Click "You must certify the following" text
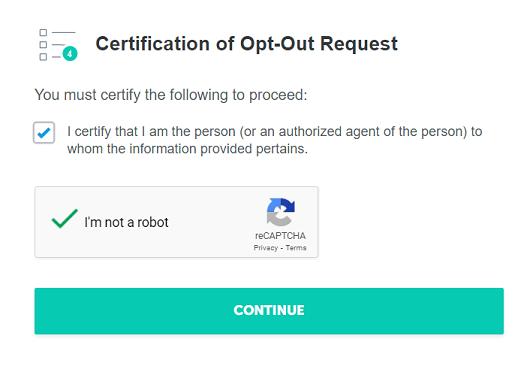This screenshot has width=524, height=369. point(171,95)
